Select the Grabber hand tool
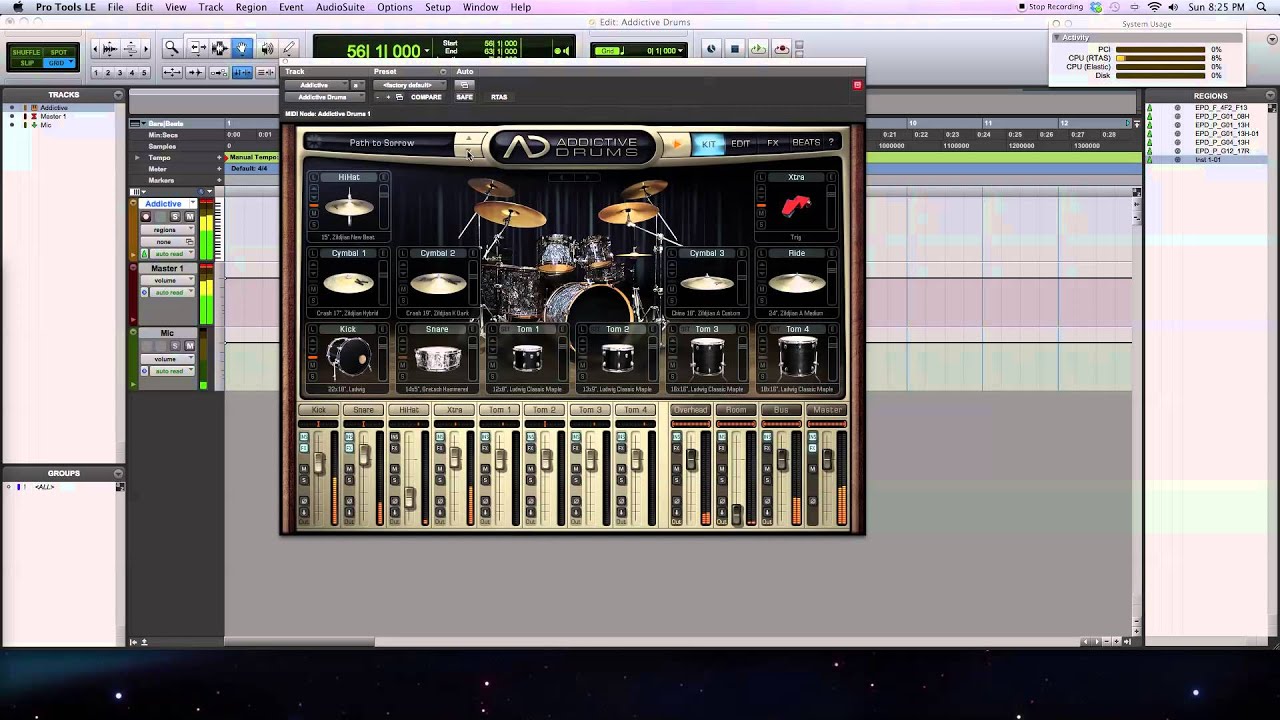 point(241,48)
